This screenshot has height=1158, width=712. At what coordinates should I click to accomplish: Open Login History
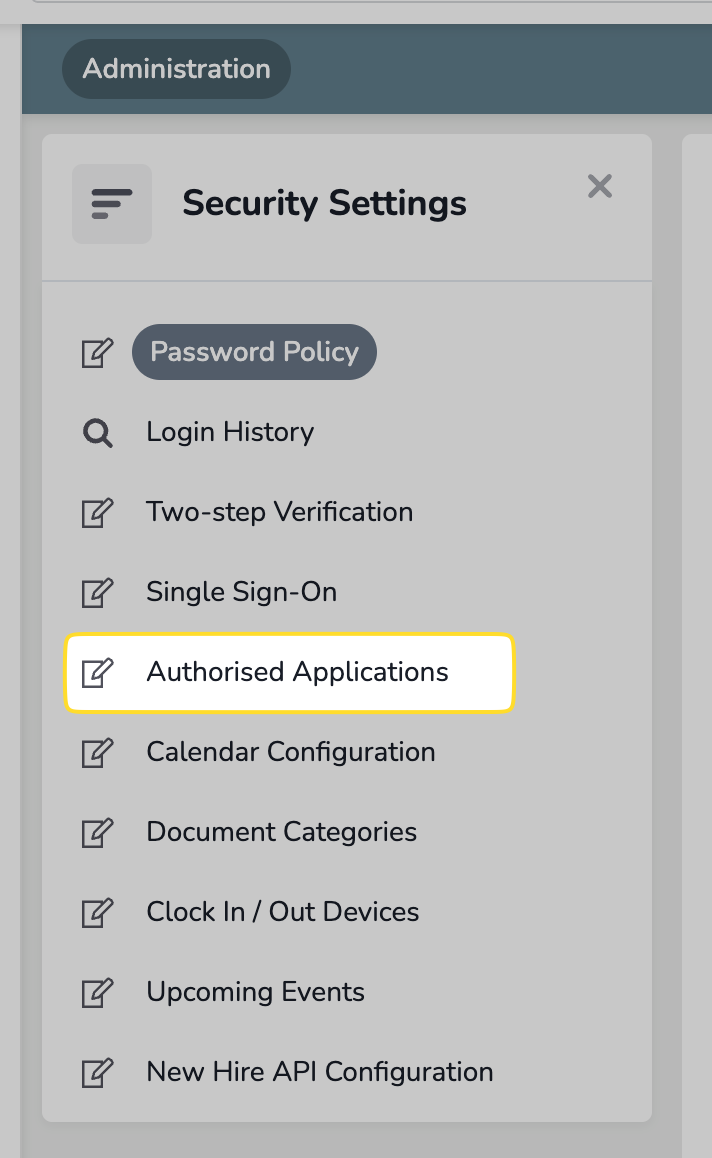click(x=230, y=432)
